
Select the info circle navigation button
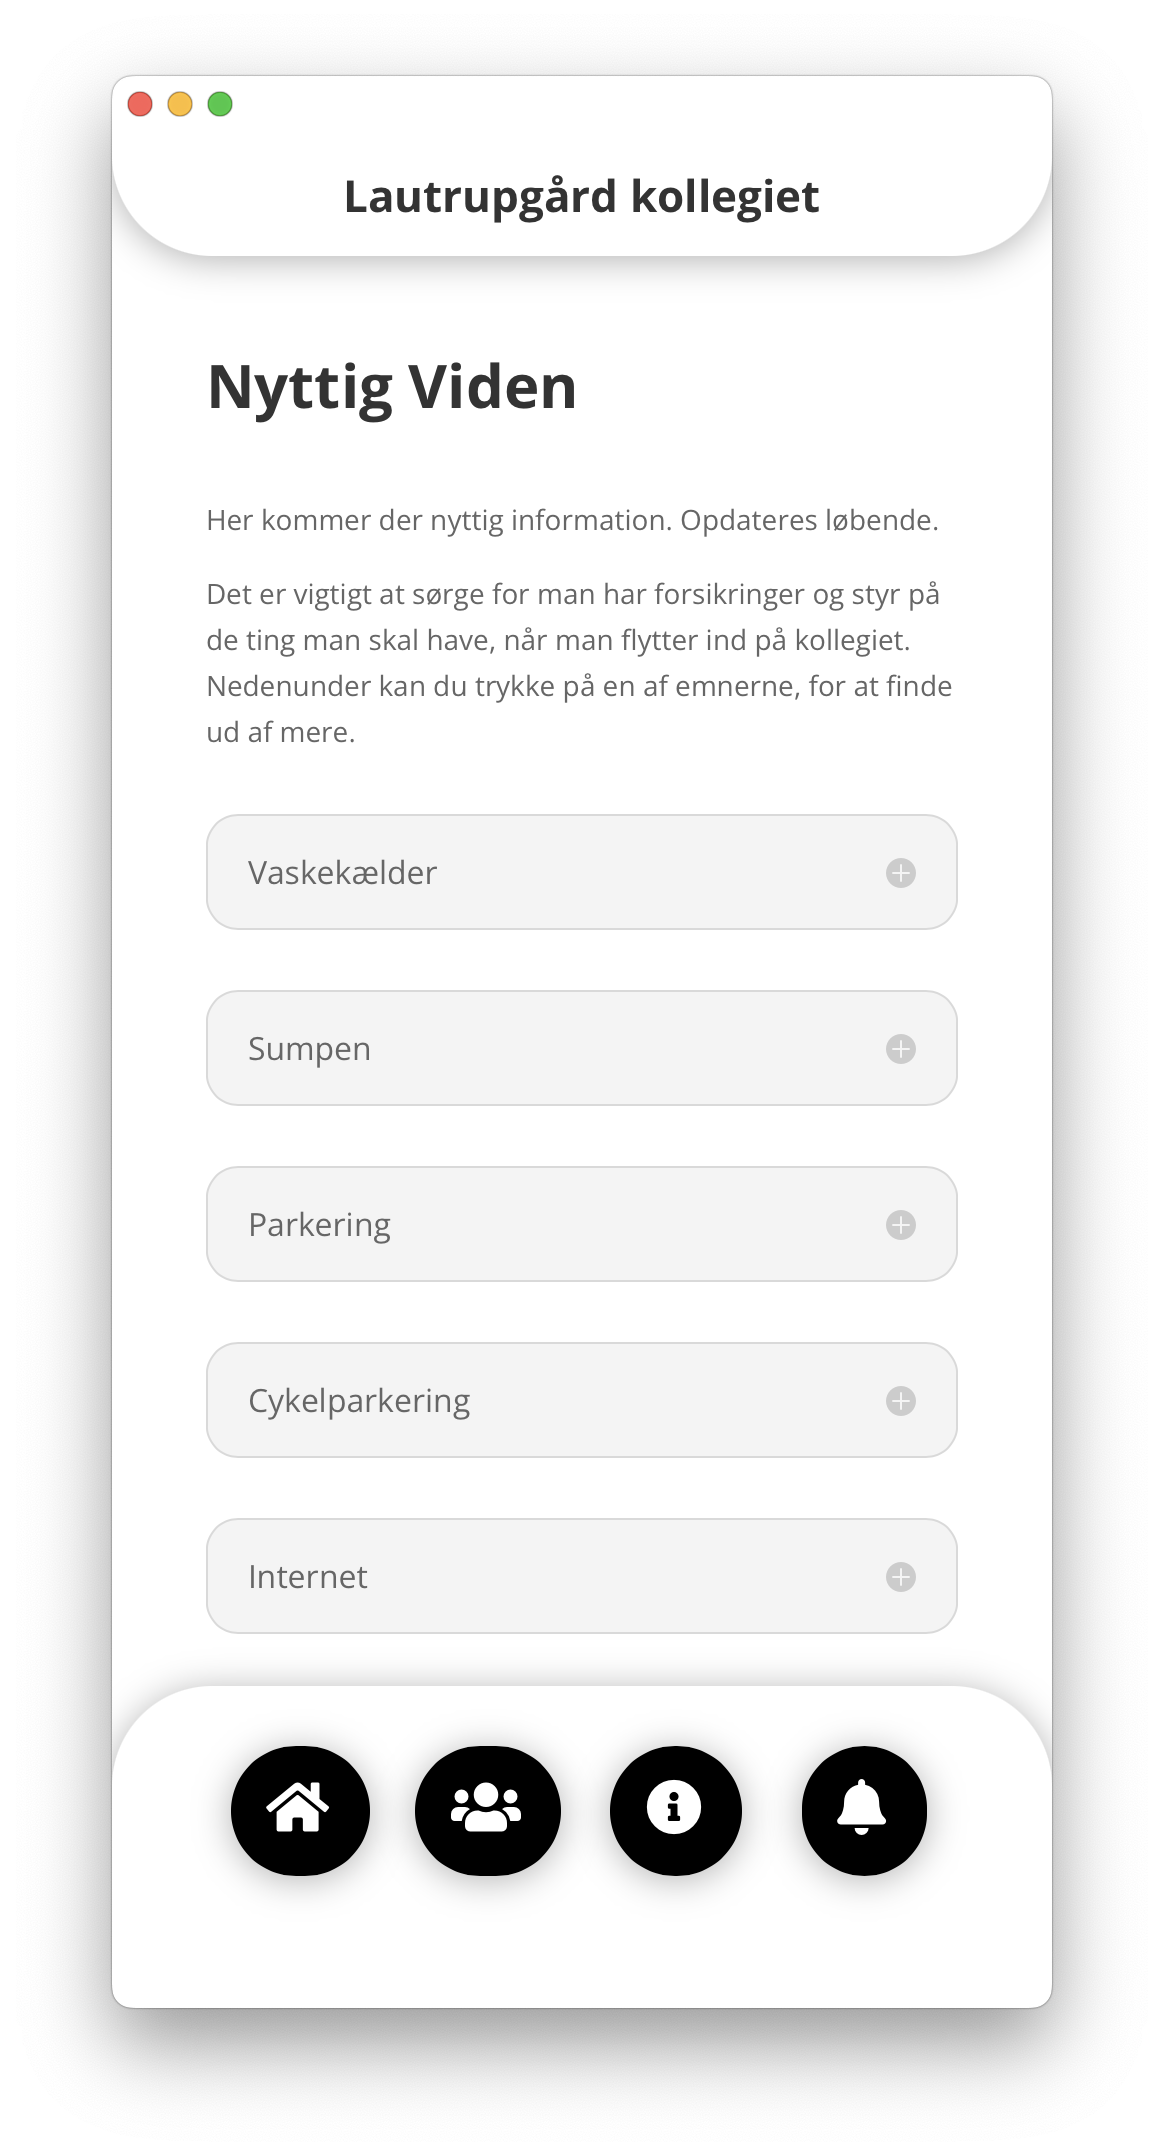tap(675, 1810)
